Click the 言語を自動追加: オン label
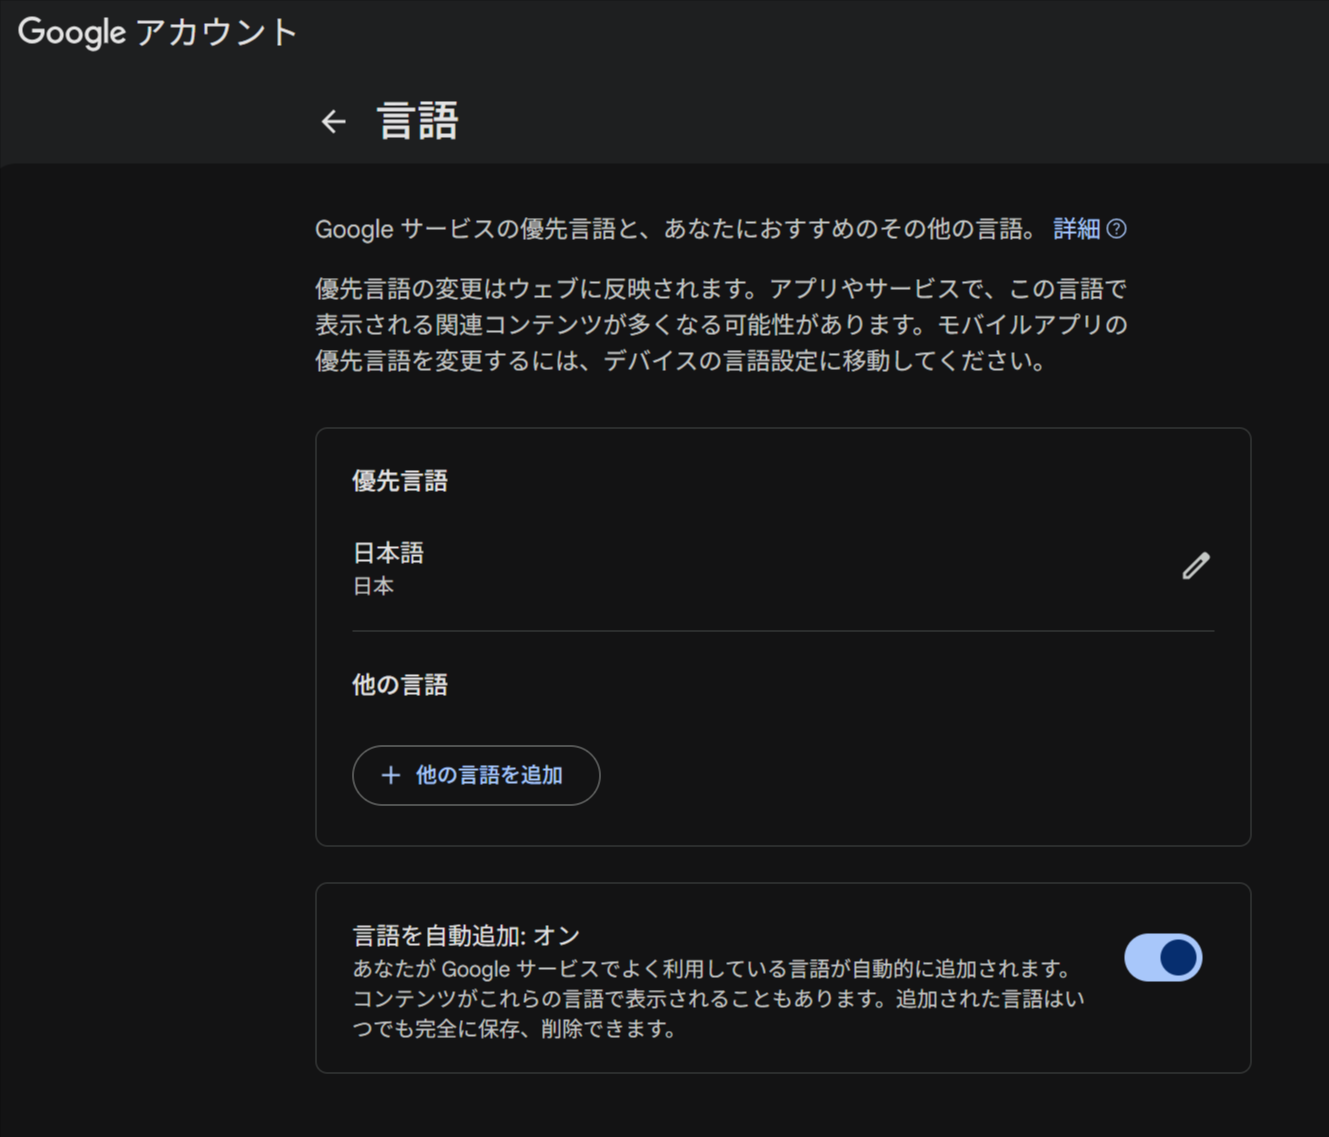Image resolution: width=1329 pixels, height=1137 pixels. point(466,936)
